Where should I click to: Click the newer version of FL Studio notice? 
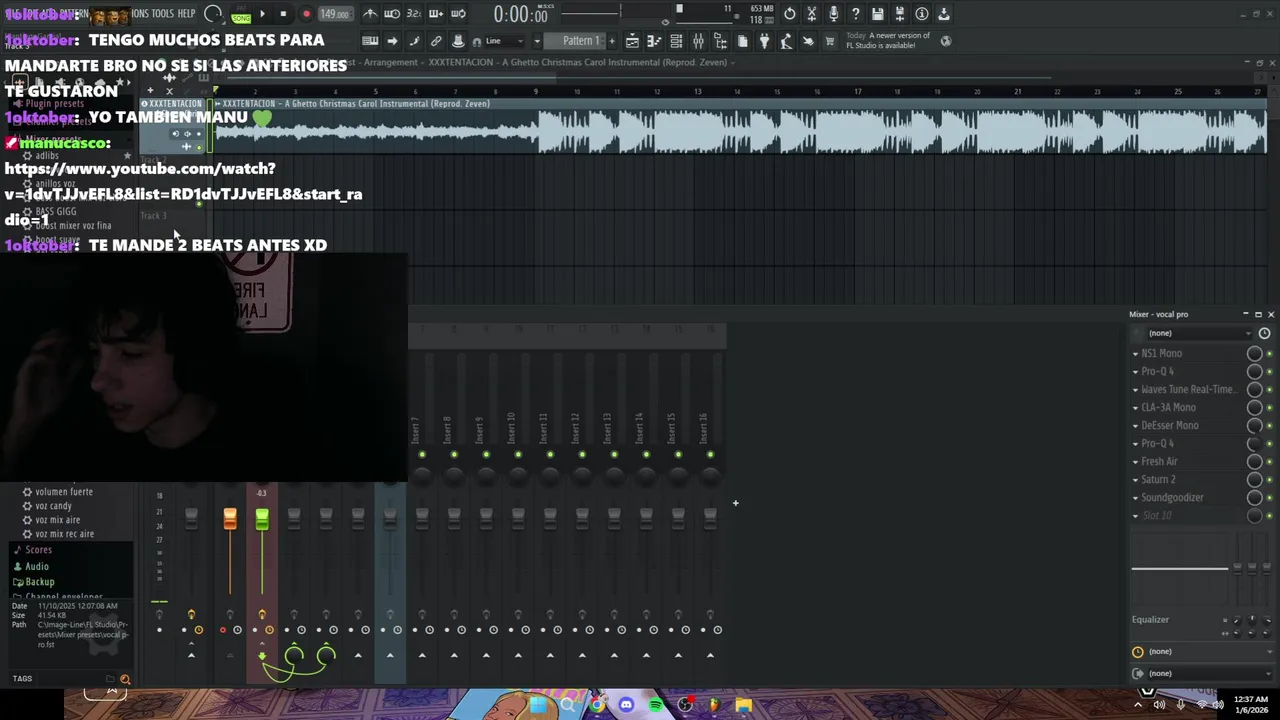[x=888, y=40]
